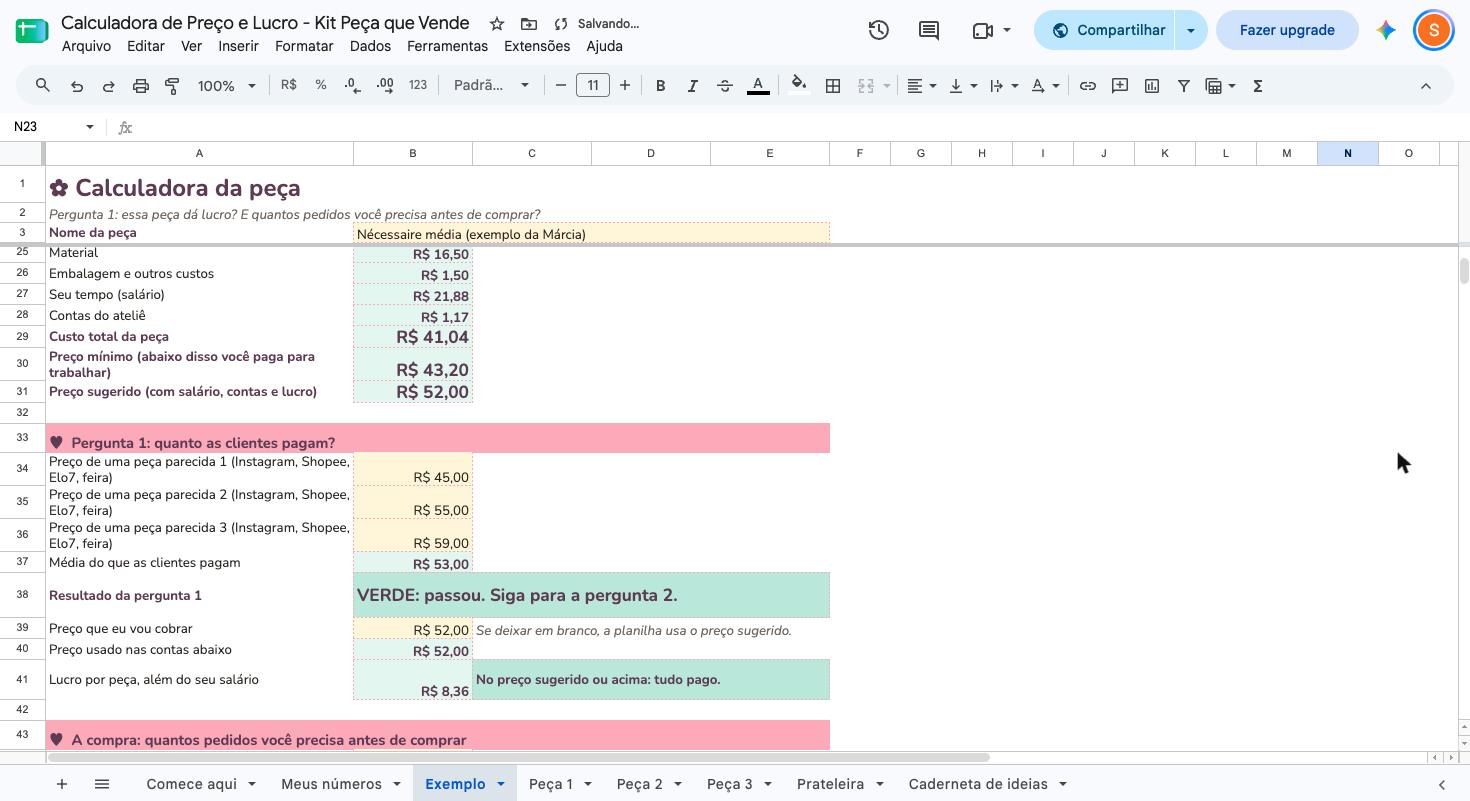Decrease decimal places

[x=352, y=86]
